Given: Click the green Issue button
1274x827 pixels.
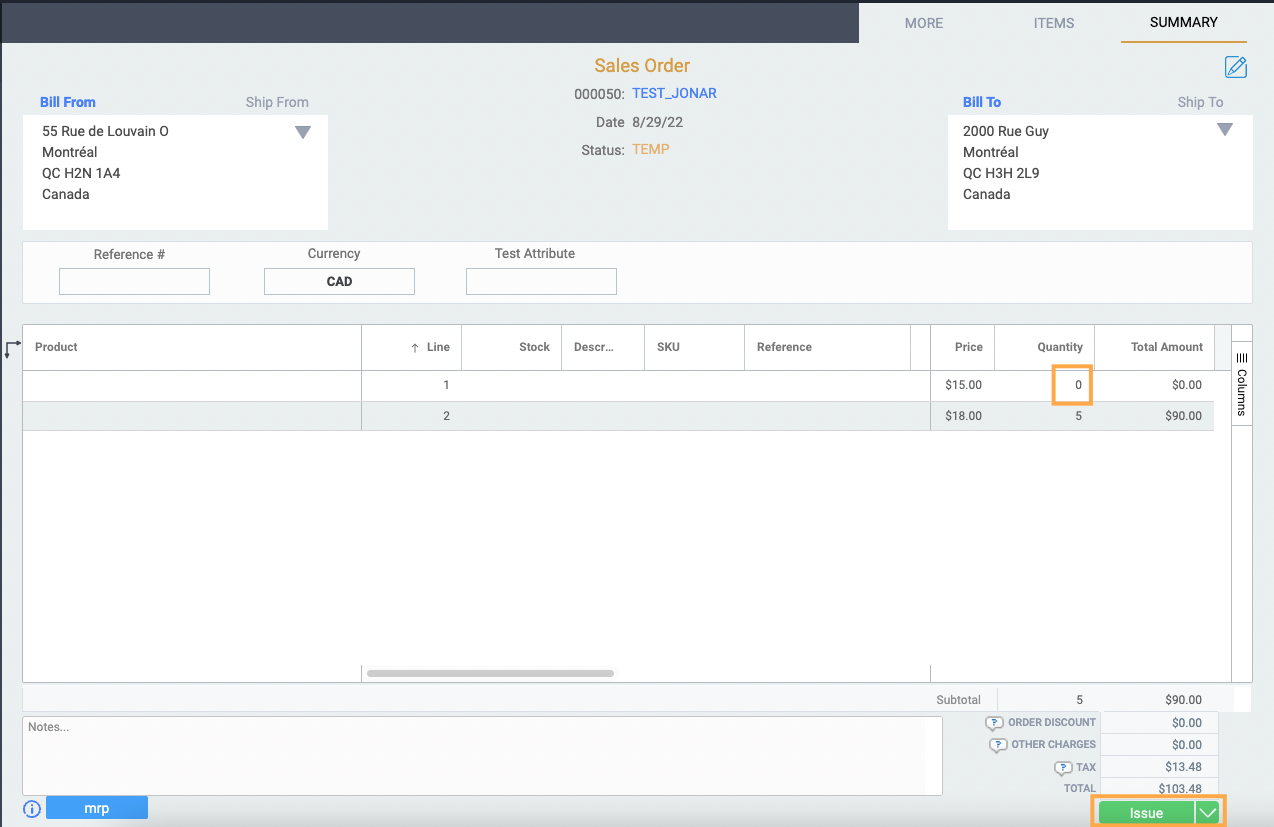Looking at the screenshot, I should click(x=1146, y=813).
